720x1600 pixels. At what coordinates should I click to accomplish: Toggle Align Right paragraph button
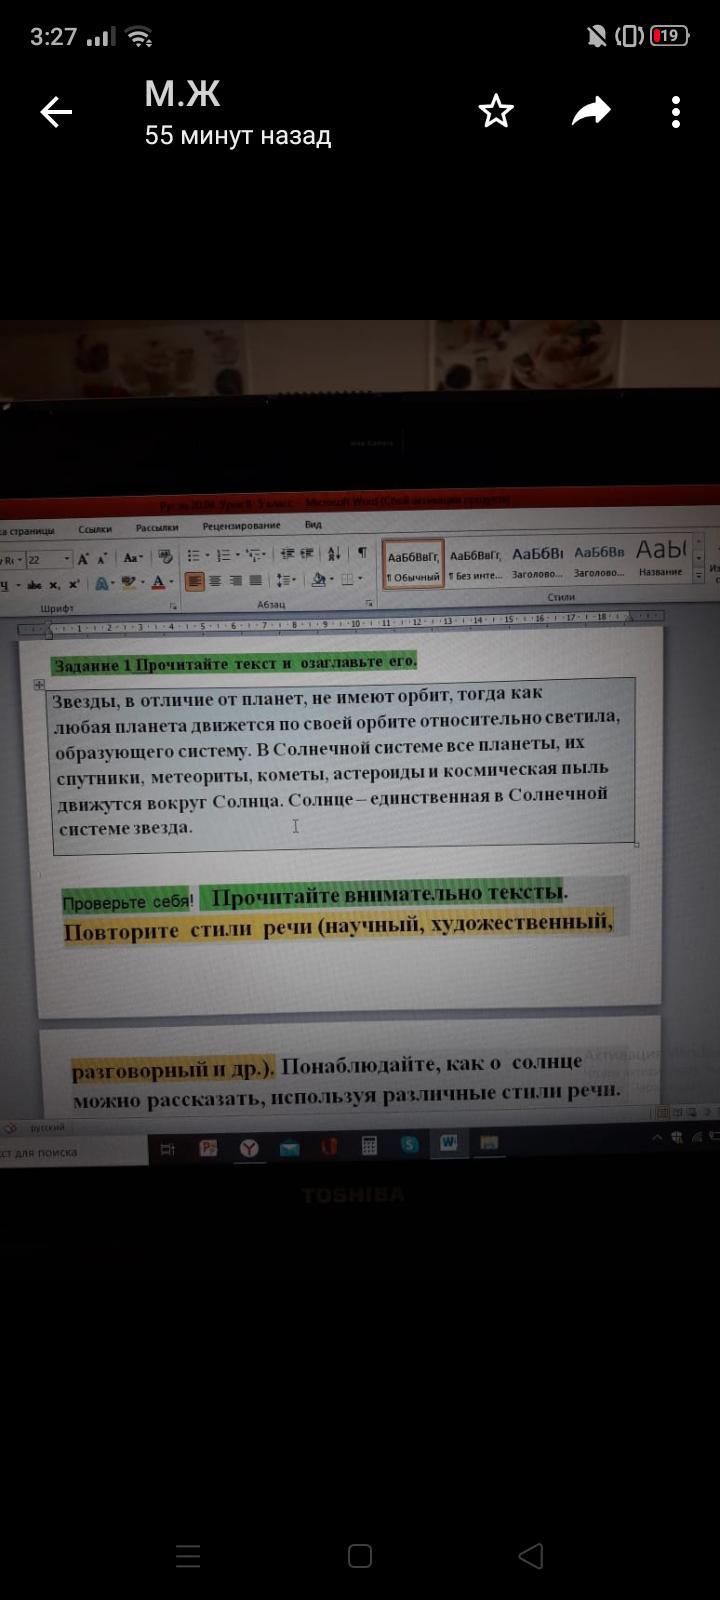click(x=235, y=580)
